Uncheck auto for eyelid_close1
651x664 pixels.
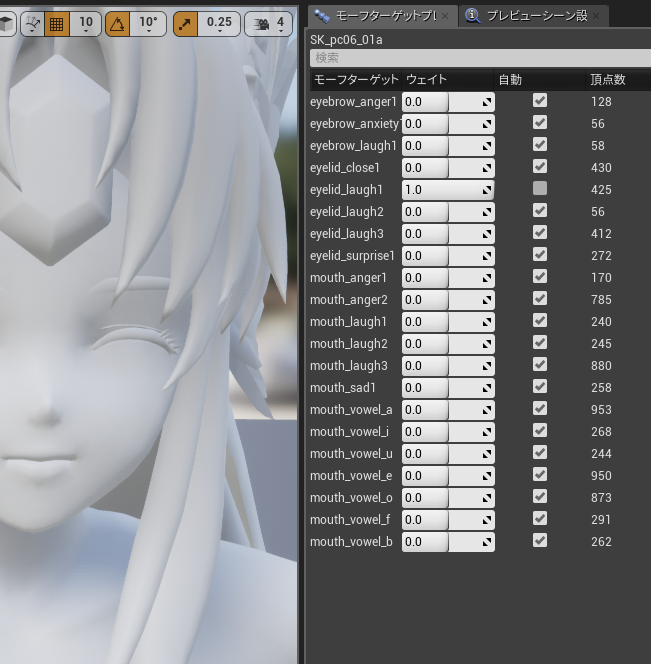[x=540, y=166]
